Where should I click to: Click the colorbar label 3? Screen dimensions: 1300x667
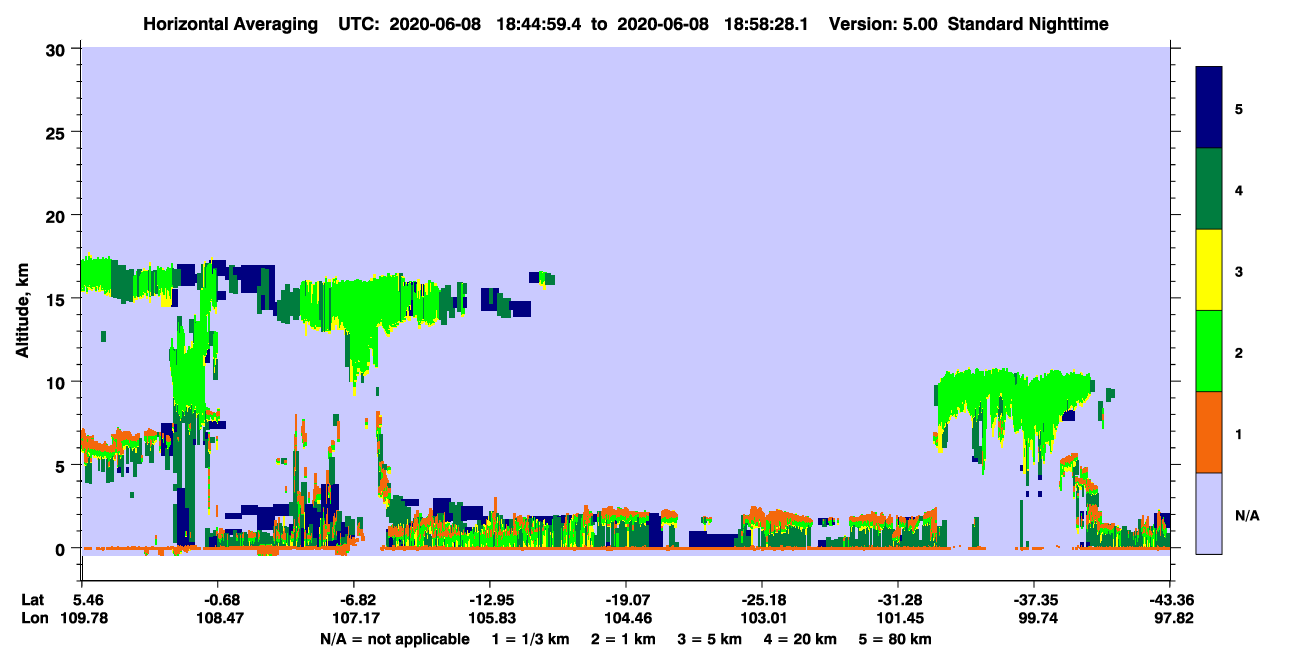pos(1239,271)
